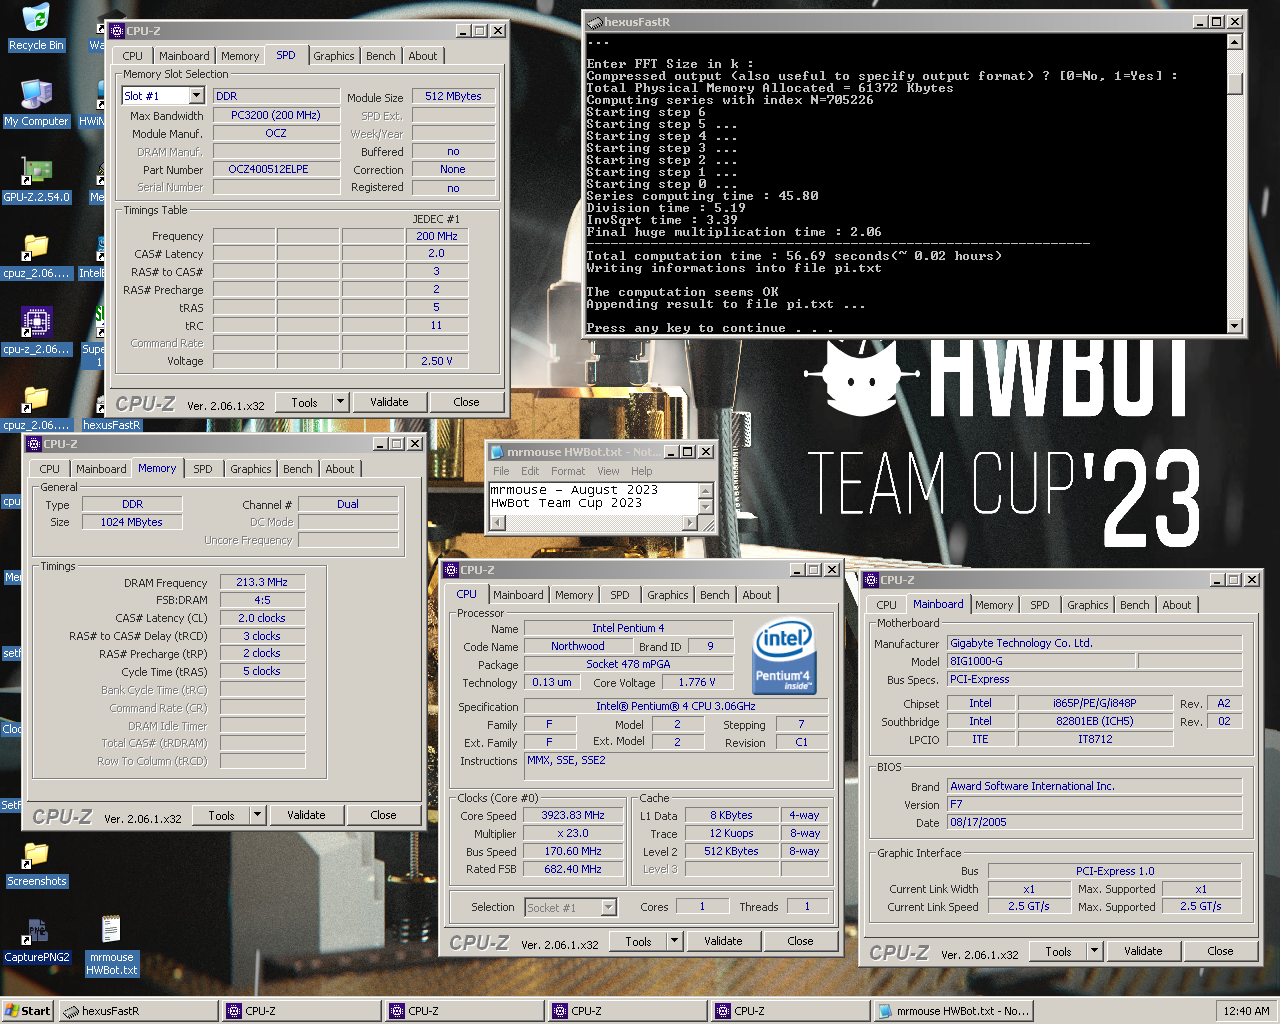1280x1024 pixels.
Task: Click Notepad vertical scrollbar up arrow
Action: [x=706, y=490]
